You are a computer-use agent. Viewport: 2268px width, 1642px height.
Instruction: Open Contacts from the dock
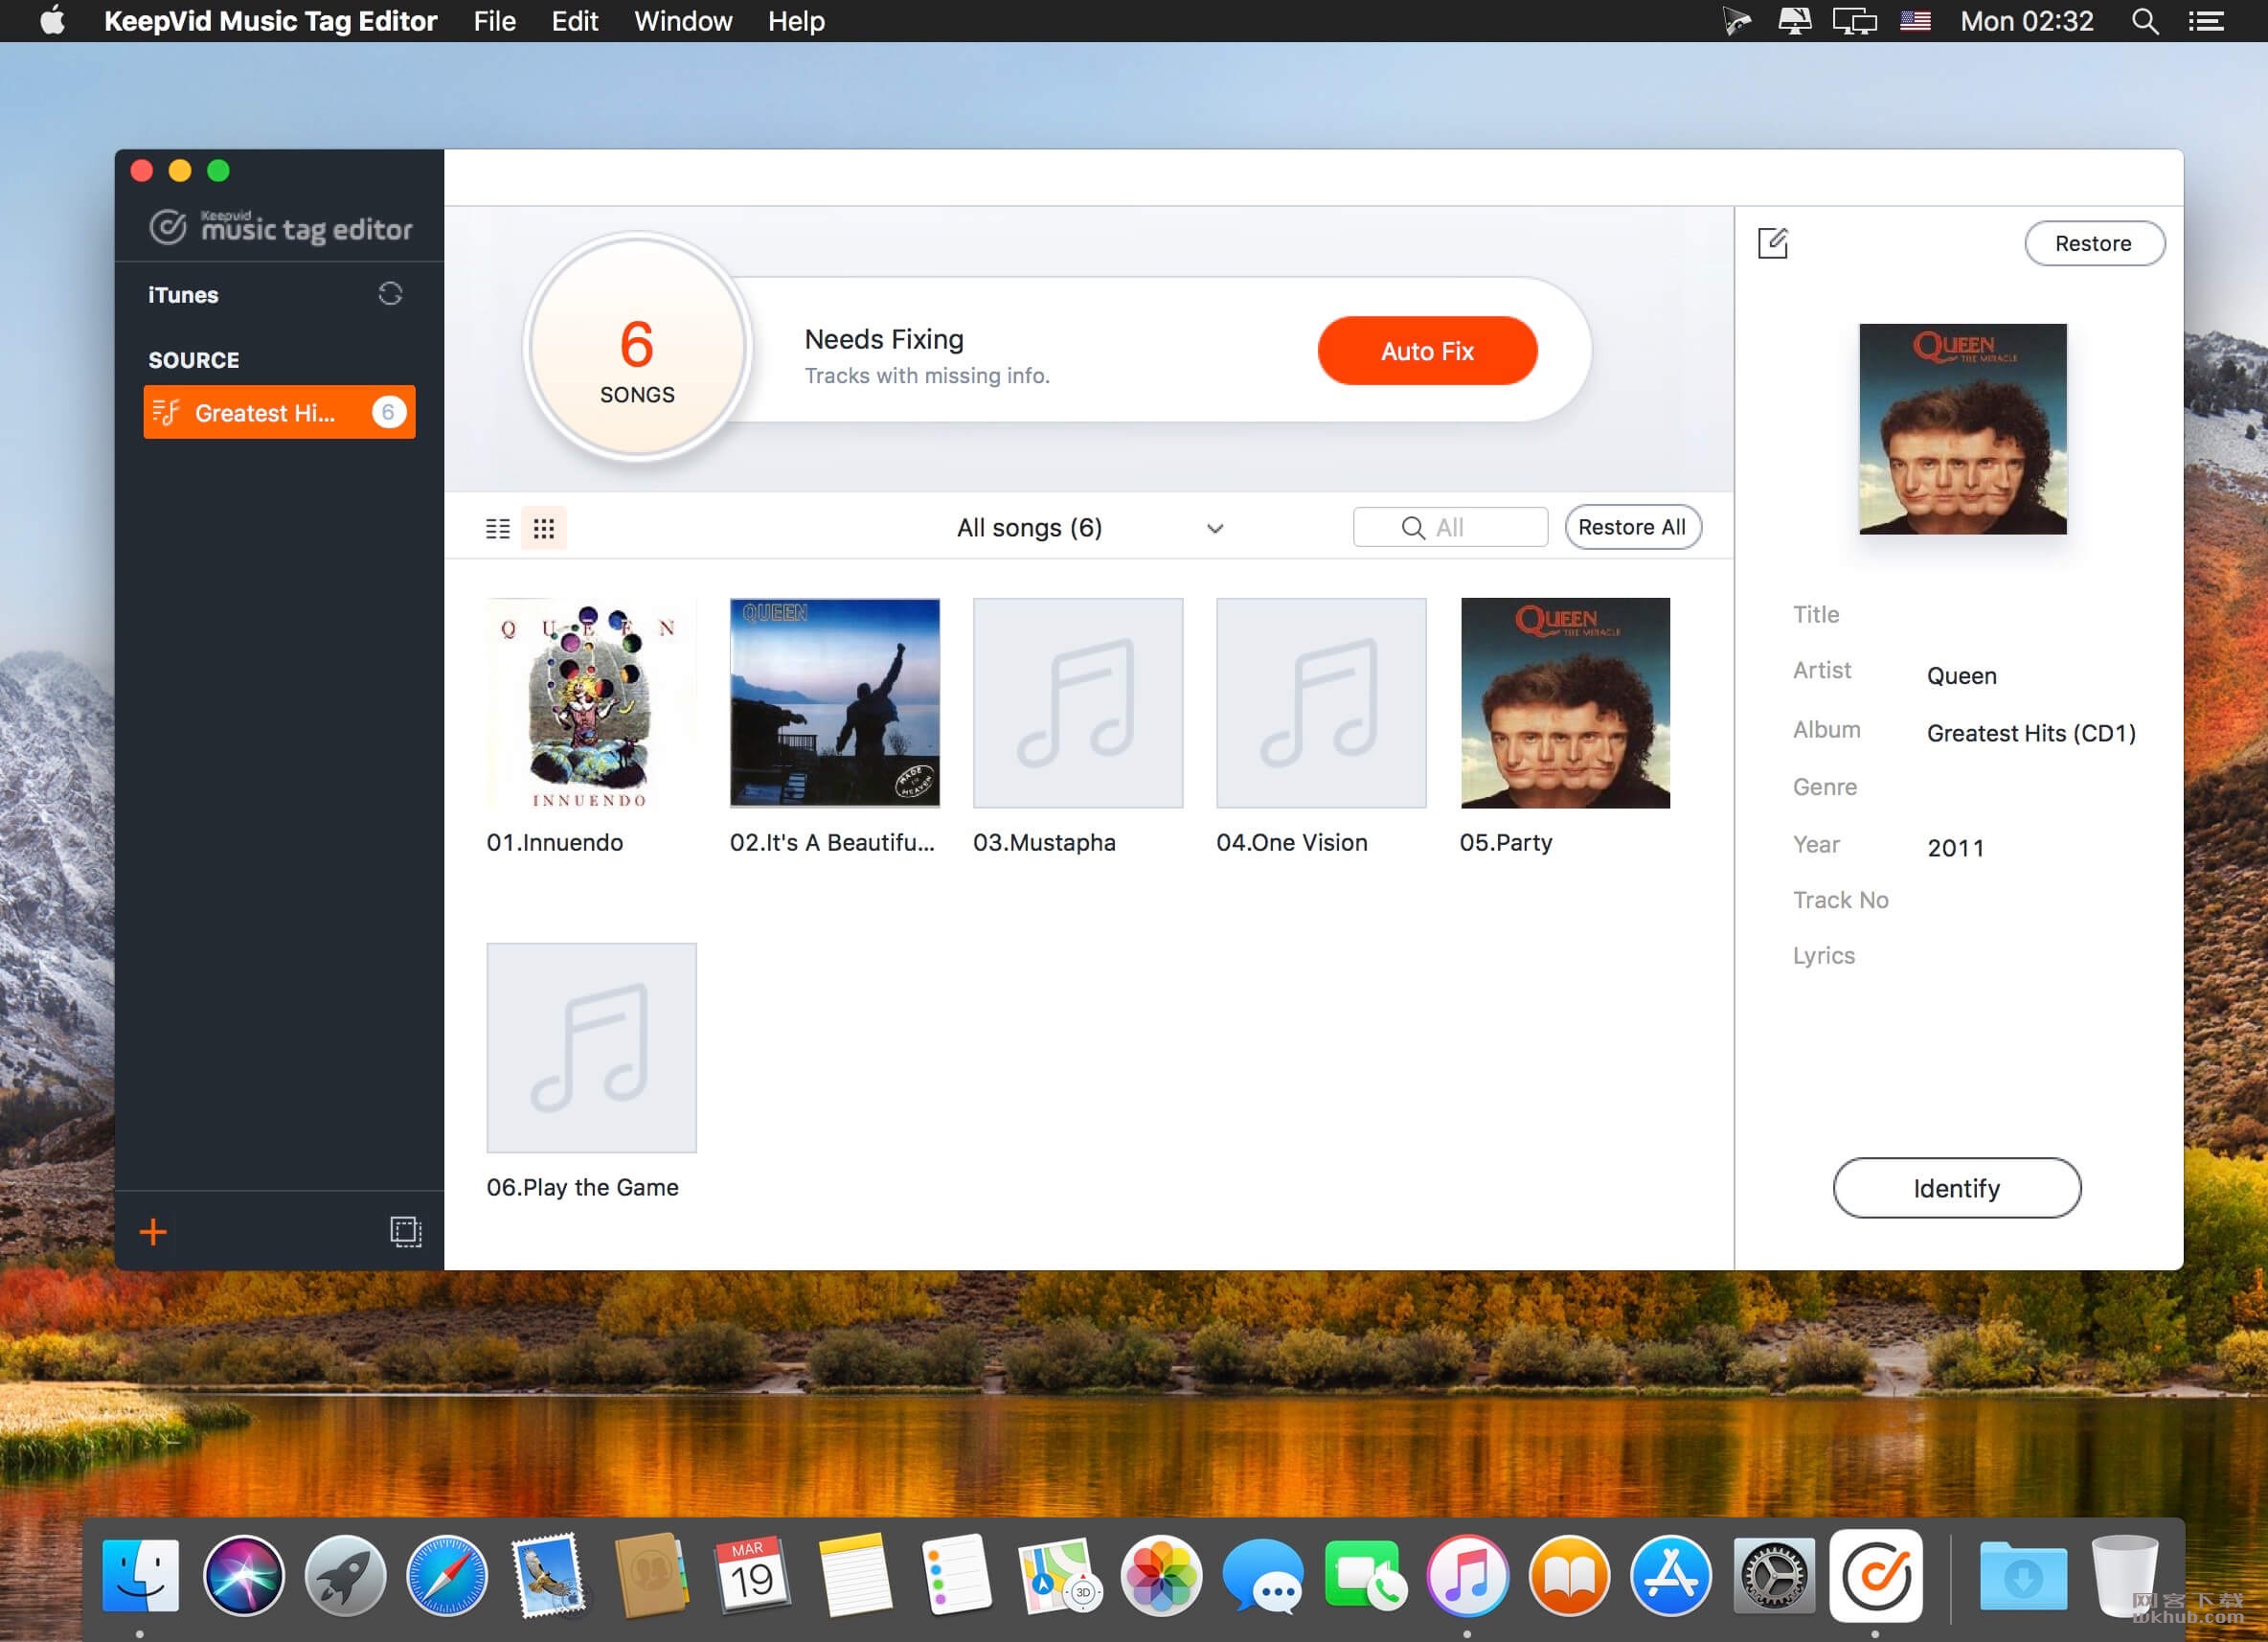[651, 1576]
